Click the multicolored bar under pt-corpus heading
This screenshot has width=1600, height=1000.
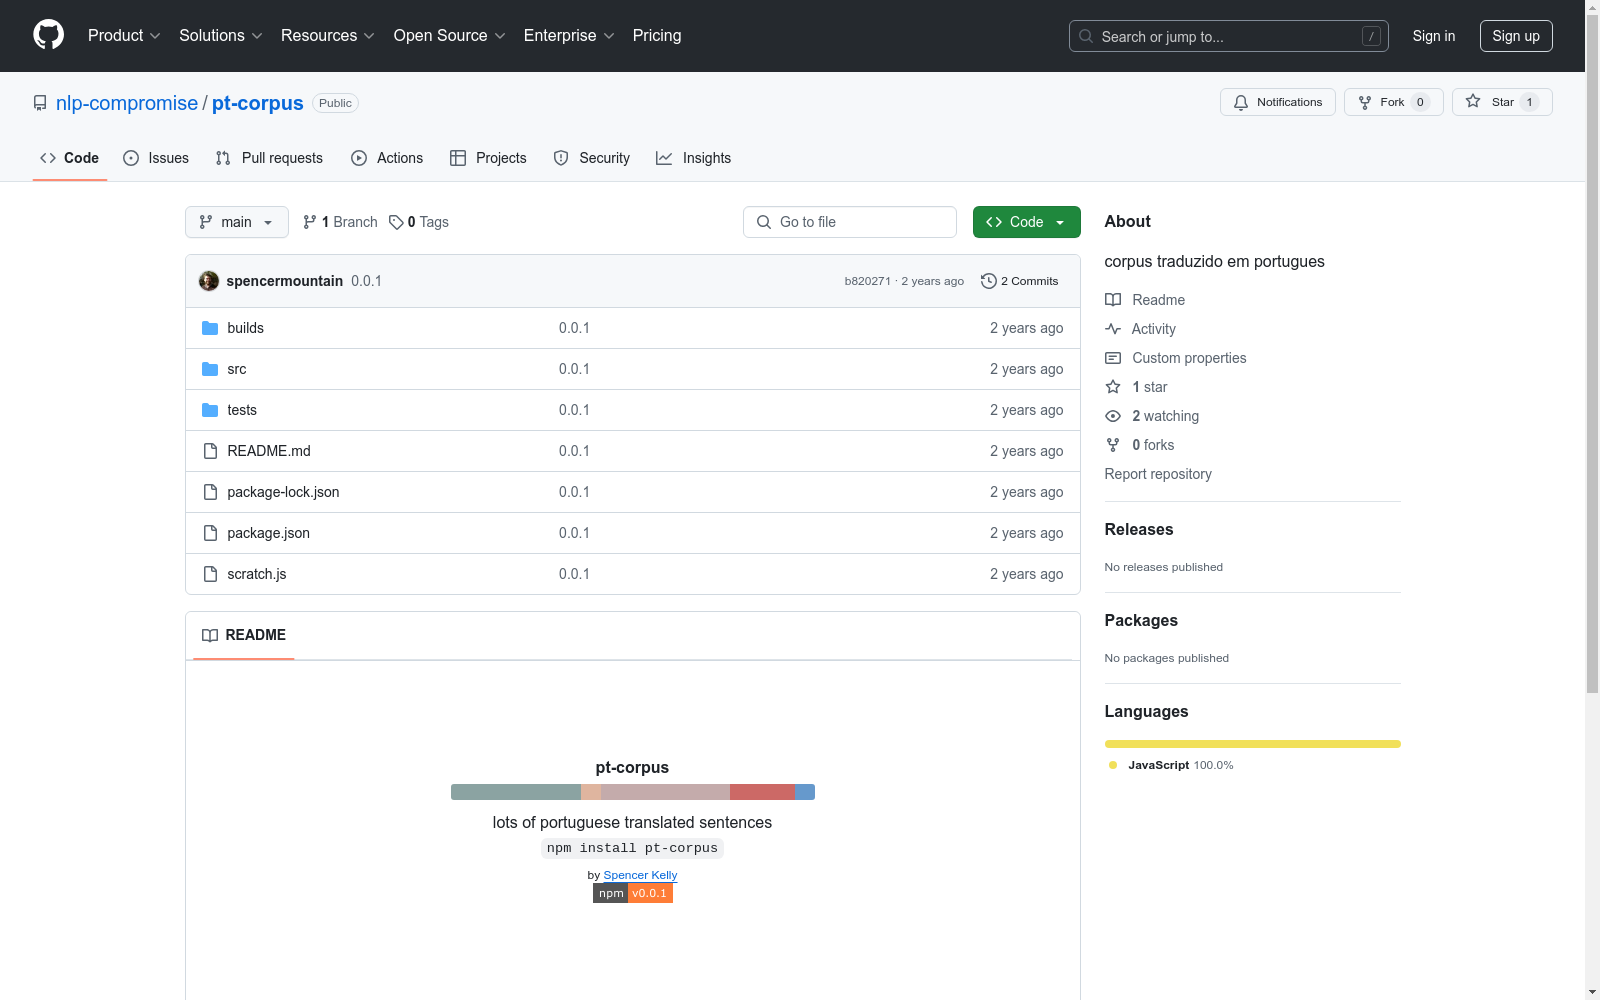coord(633,792)
